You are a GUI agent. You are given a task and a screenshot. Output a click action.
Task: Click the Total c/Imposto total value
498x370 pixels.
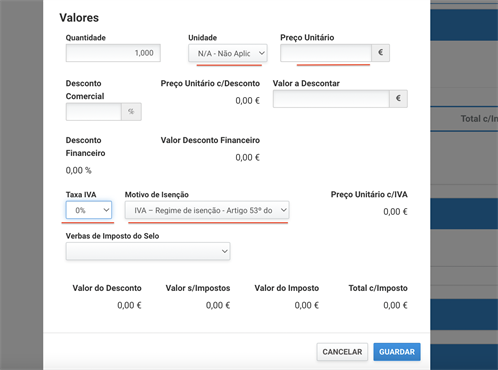pyautogui.click(x=395, y=305)
